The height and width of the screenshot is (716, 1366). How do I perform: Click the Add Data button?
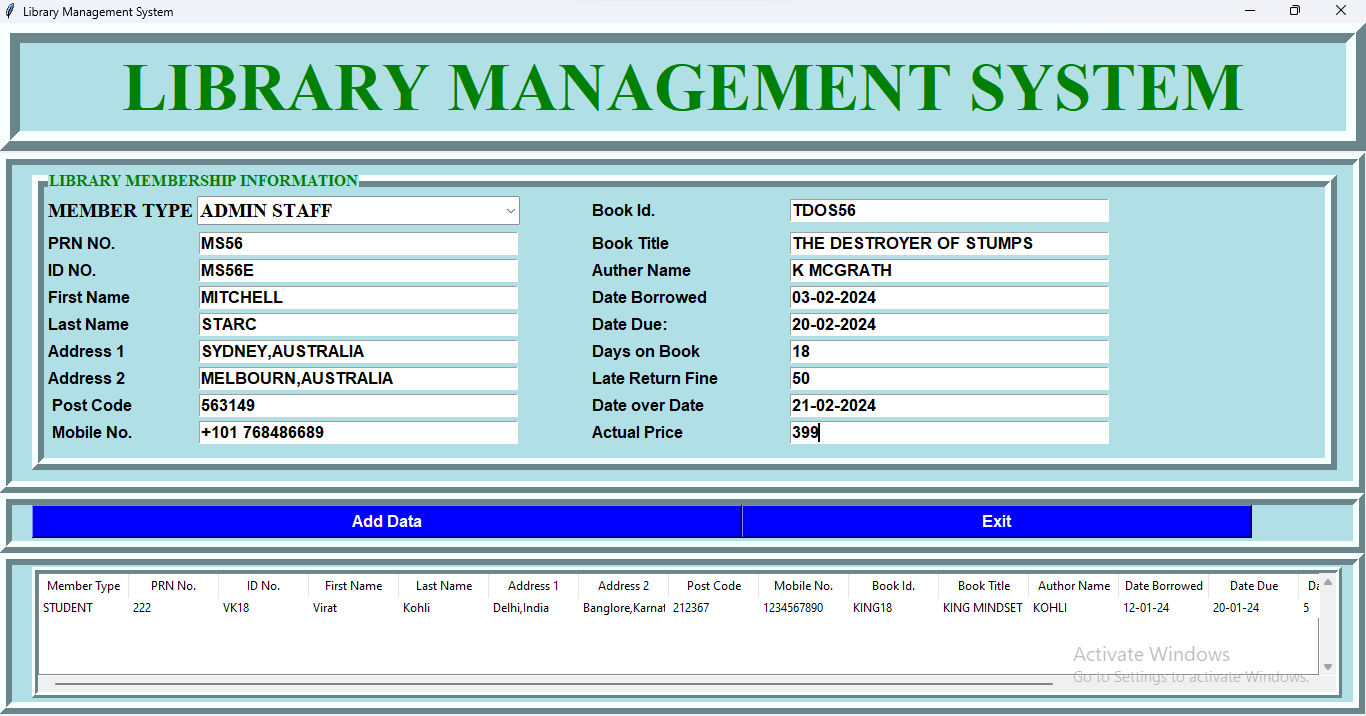pos(386,521)
